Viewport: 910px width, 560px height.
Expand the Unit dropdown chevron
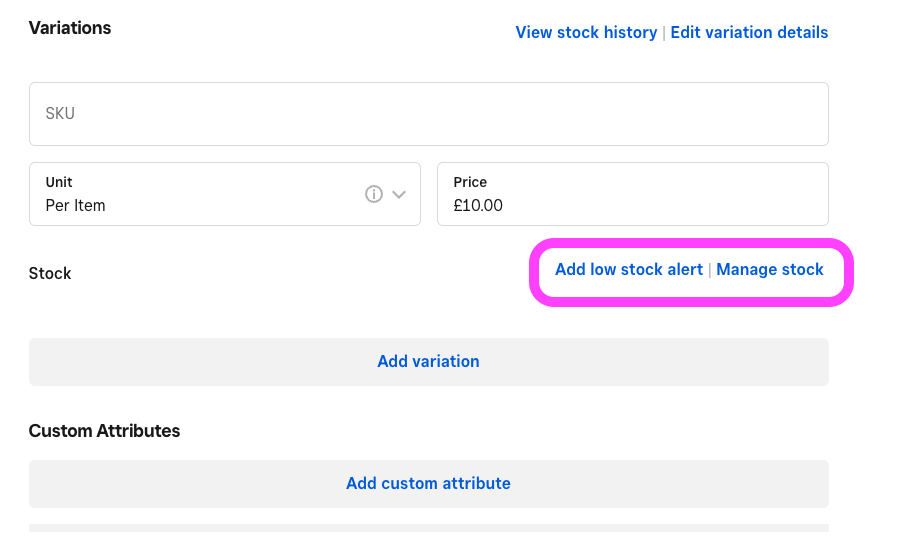point(399,194)
